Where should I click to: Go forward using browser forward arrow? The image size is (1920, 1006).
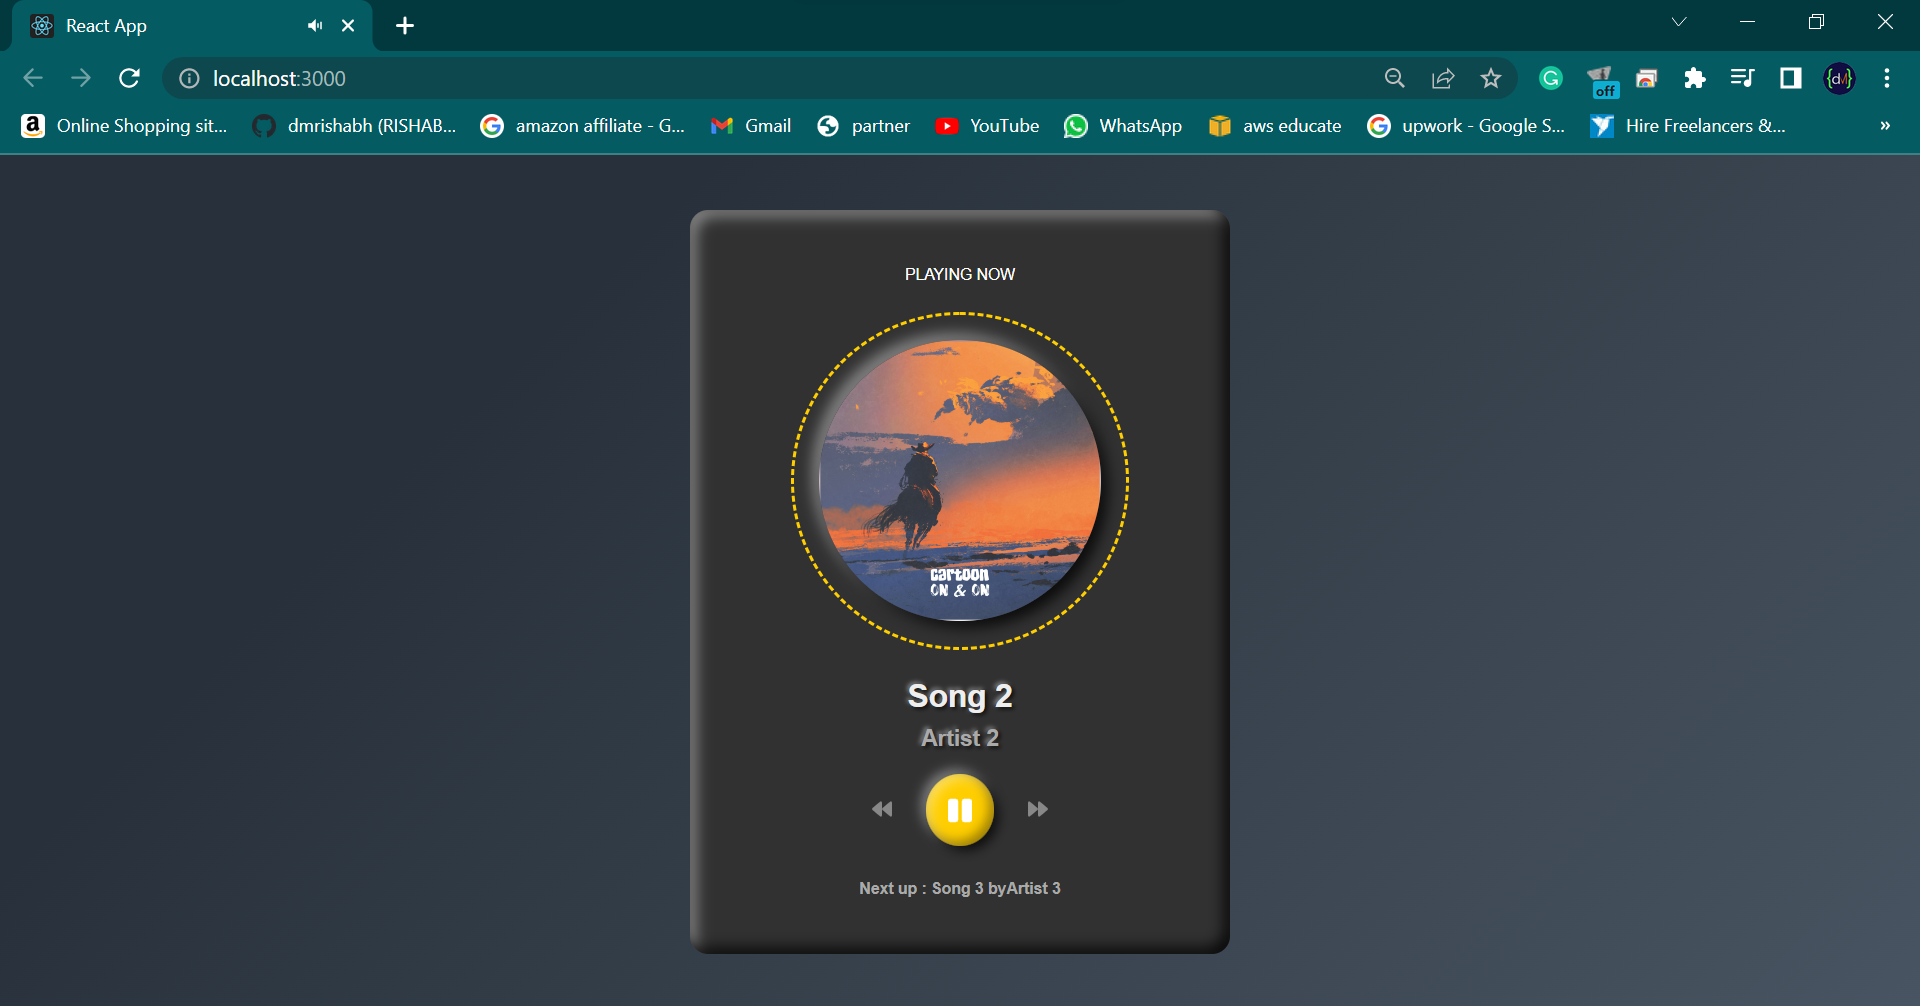81,78
